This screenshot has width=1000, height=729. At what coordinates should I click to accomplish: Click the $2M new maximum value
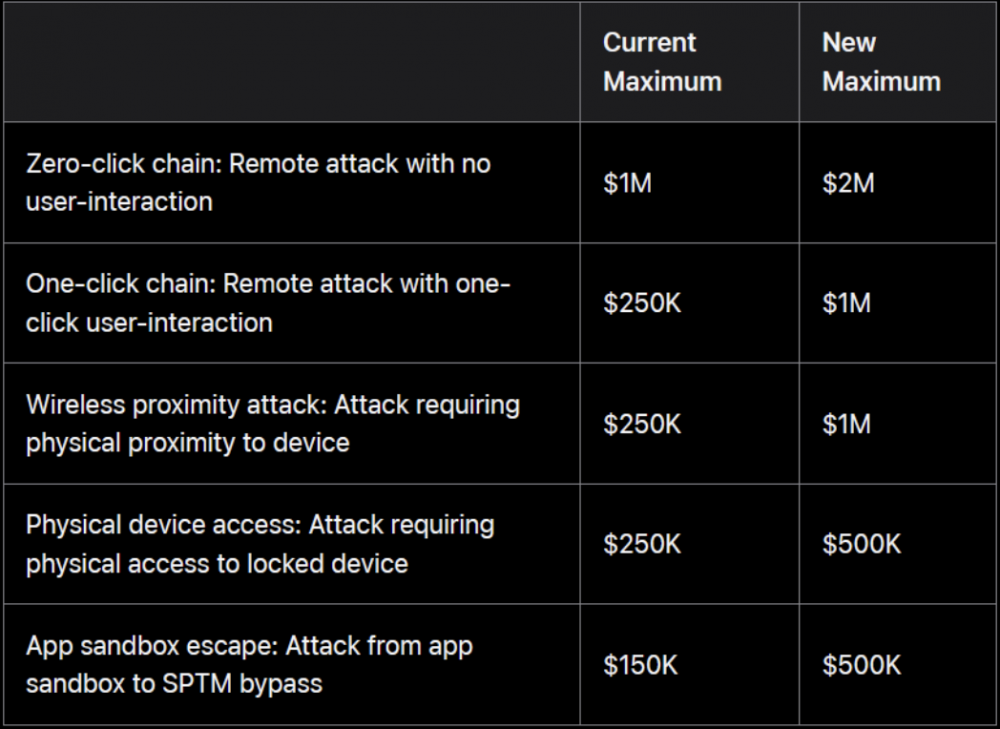pyautogui.click(x=848, y=183)
